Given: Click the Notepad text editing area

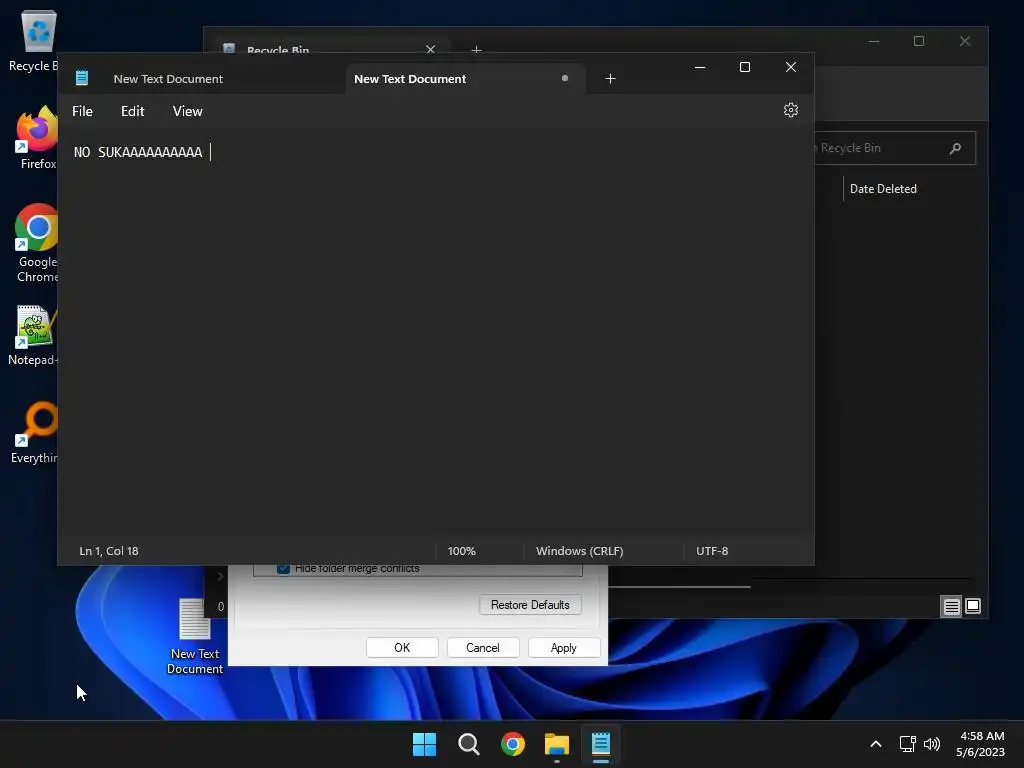Looking at the screenshot, I should (436, 333).
